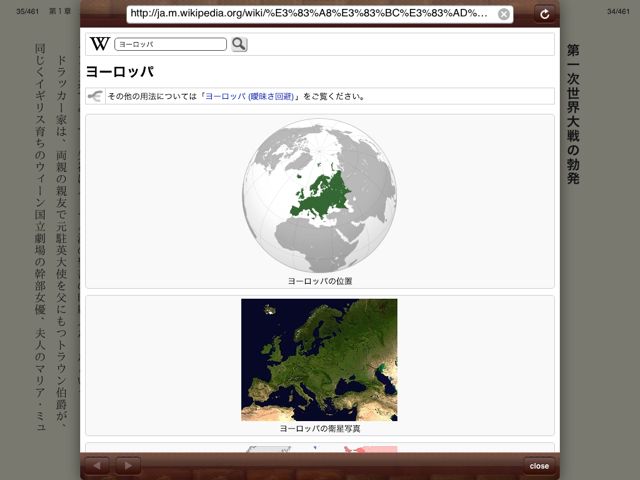This screenshot has height=480, width=640.
Task: Click the ヨーロッパの位置 caption
Action: (320, 281)
